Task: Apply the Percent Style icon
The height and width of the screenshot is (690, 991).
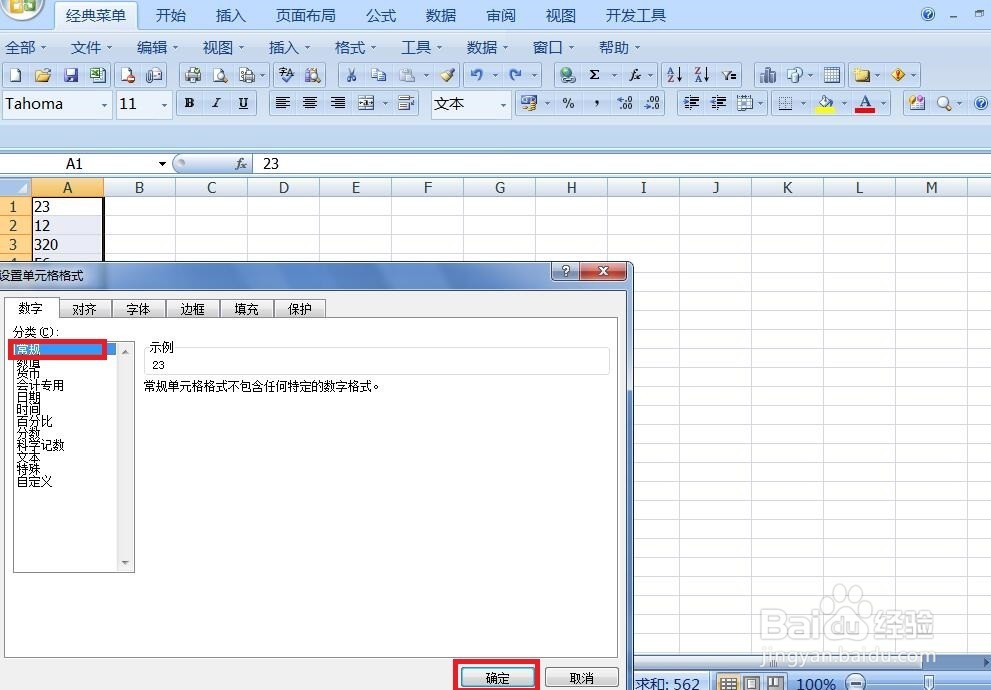Action: [570, 102]
